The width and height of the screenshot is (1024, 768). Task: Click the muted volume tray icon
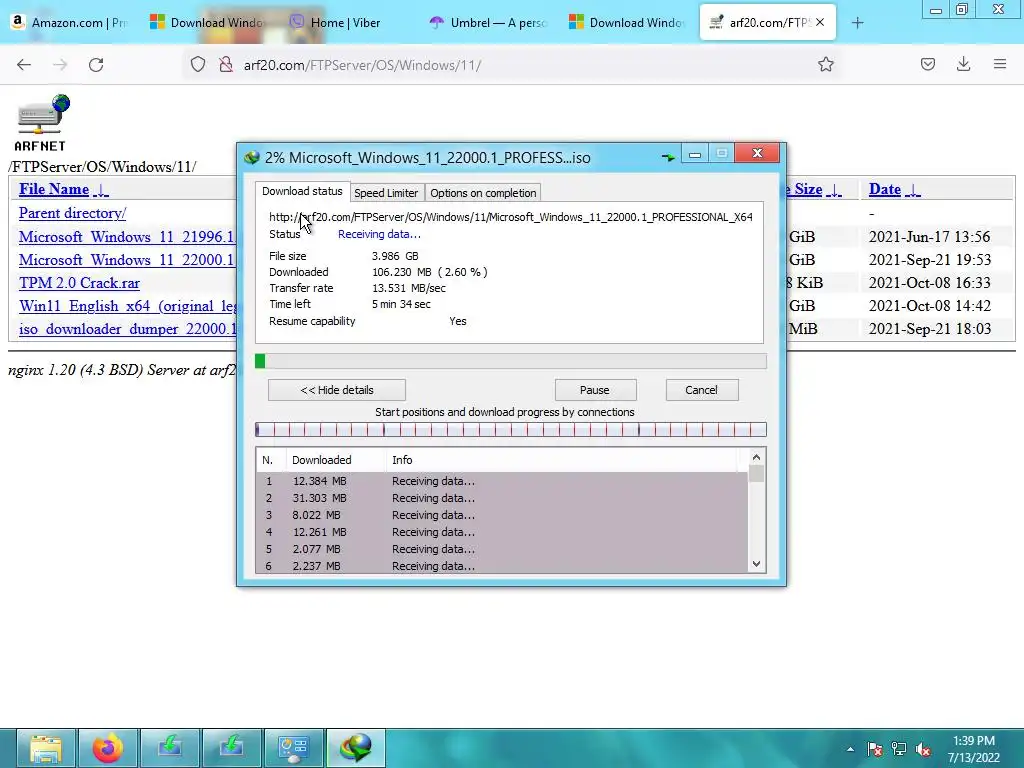[x=923, y=749]
